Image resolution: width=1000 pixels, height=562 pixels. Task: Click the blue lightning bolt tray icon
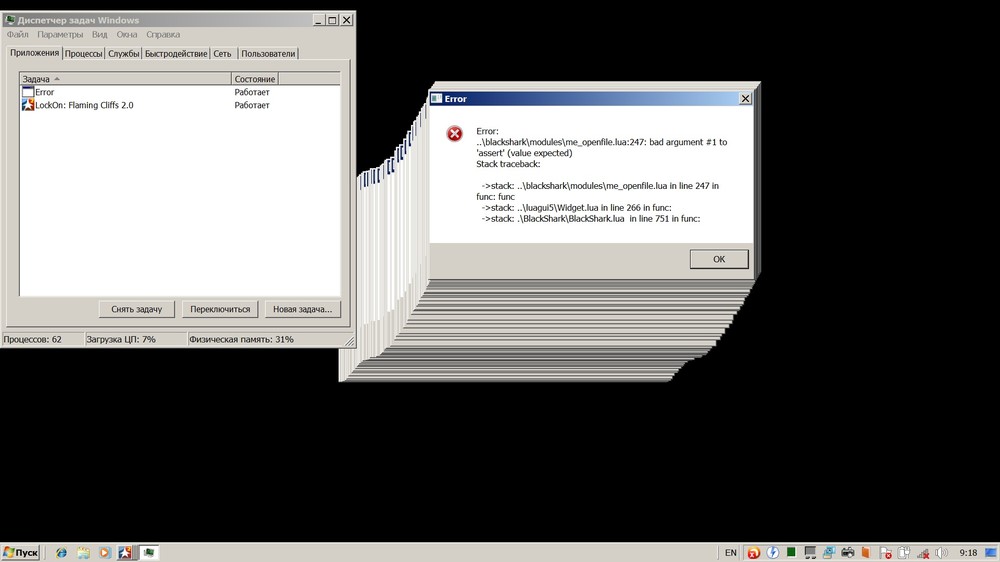tap(772, 552)
